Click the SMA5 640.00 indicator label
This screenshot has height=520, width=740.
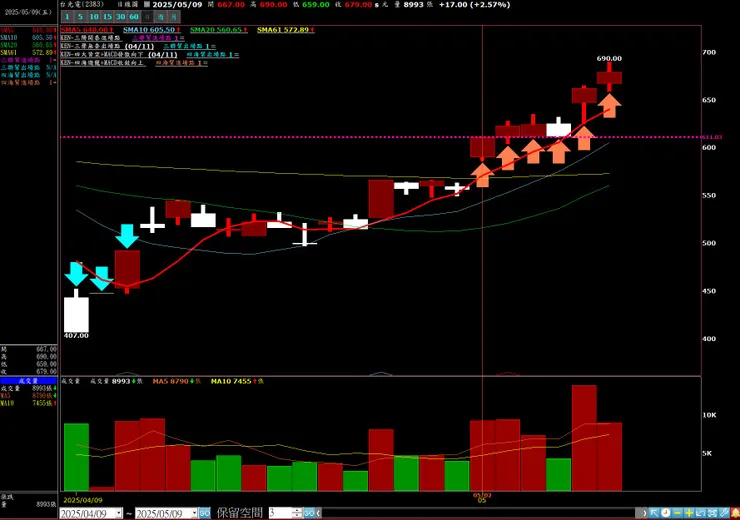click(87, 30)
